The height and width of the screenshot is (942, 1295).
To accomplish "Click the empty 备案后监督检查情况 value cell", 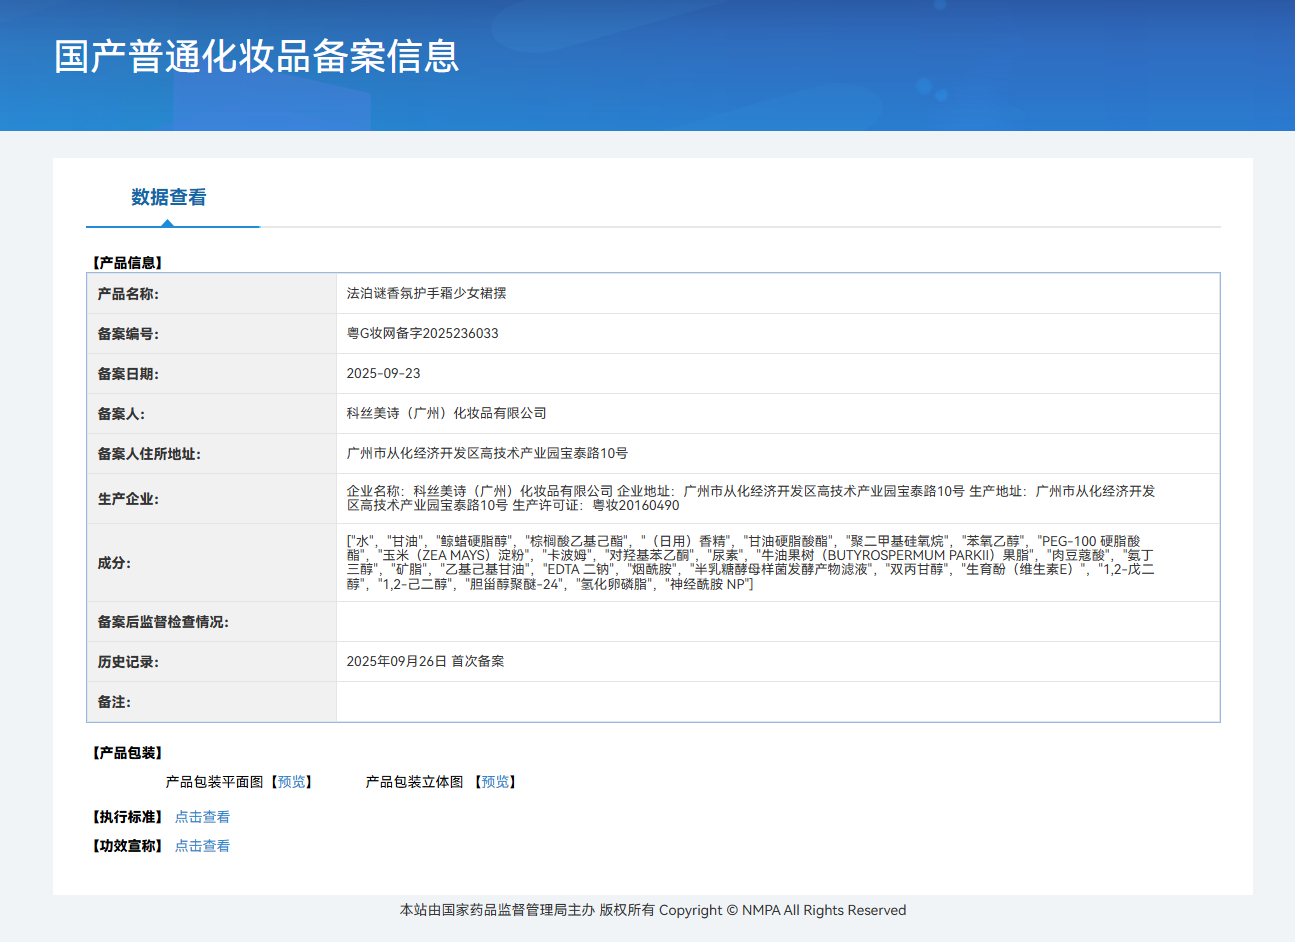I will (777, 621).
